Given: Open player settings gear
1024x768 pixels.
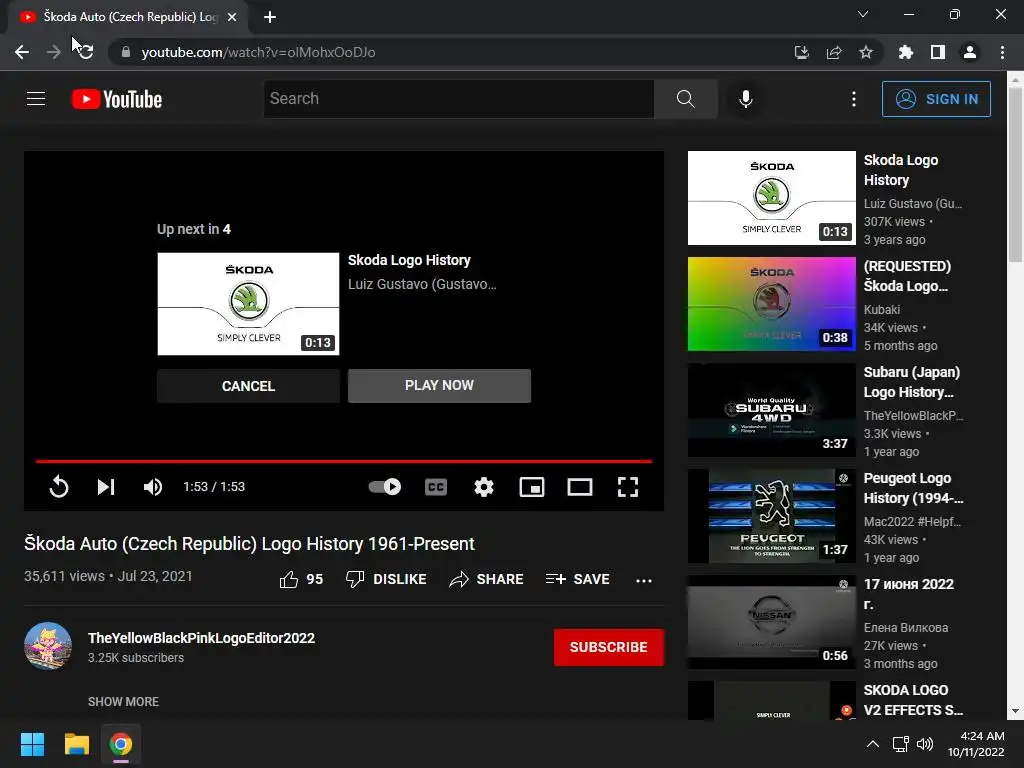Looking at the screenshot, I should 484,487.
